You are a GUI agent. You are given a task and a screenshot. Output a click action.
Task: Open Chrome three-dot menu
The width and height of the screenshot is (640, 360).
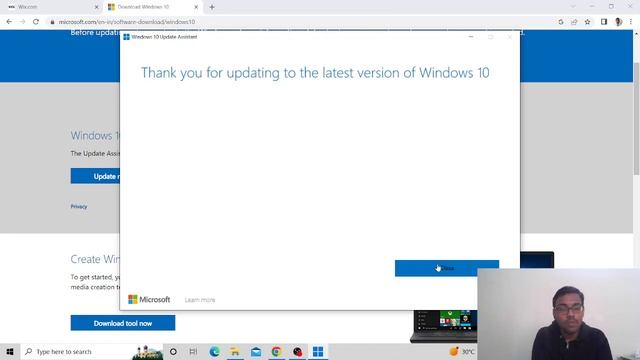click(631, 22)
